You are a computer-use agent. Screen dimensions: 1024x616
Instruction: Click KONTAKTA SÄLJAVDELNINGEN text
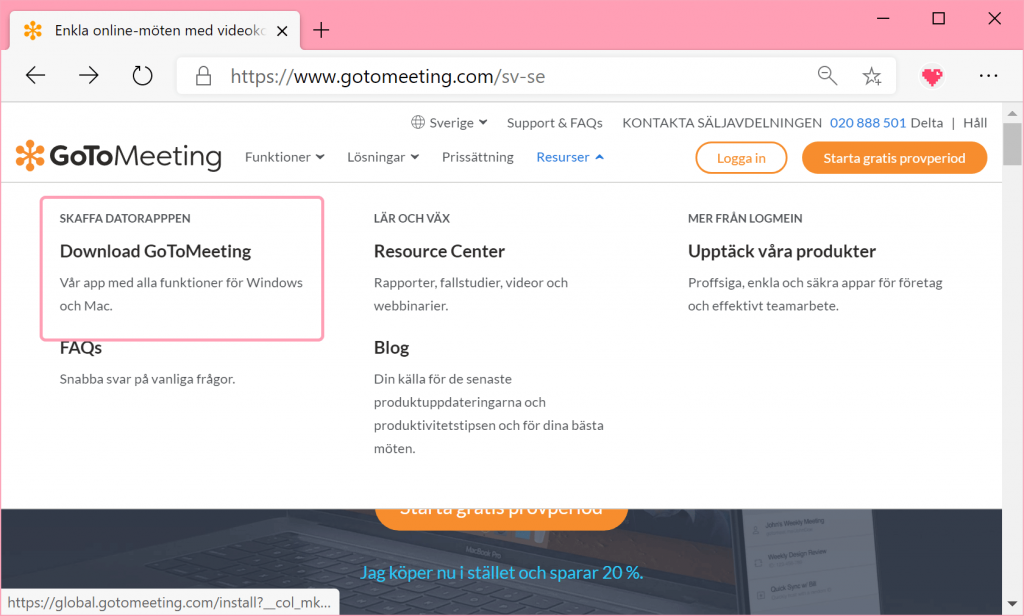click(722, 122)
